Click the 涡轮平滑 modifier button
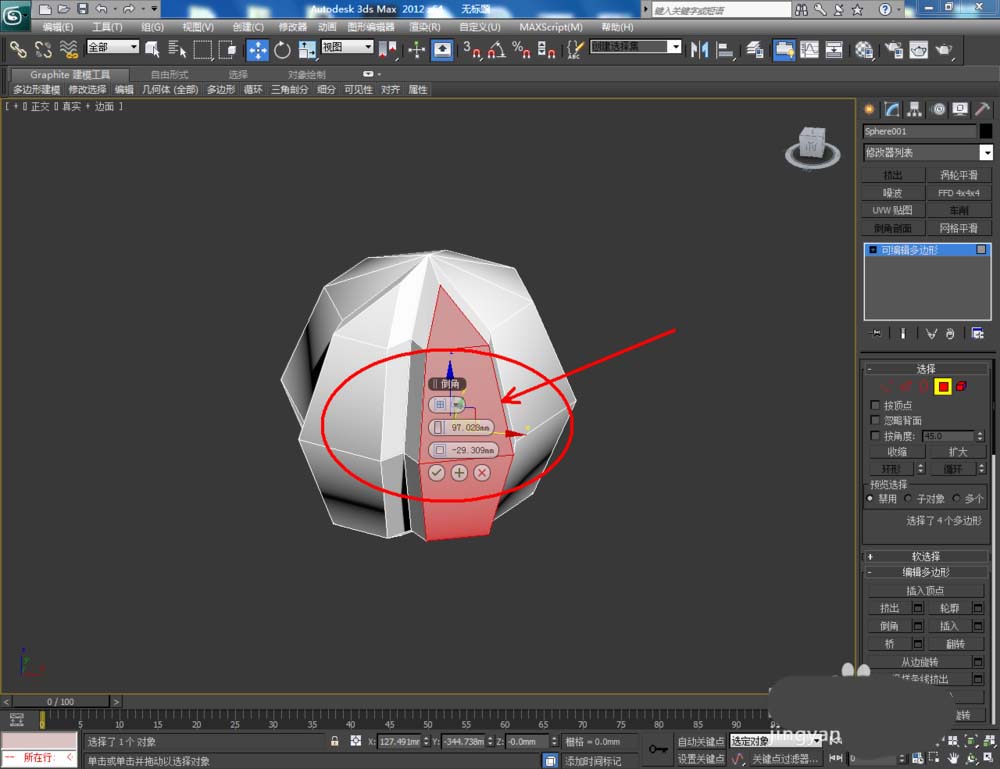 pyautogui.click(x=959, y=175)
